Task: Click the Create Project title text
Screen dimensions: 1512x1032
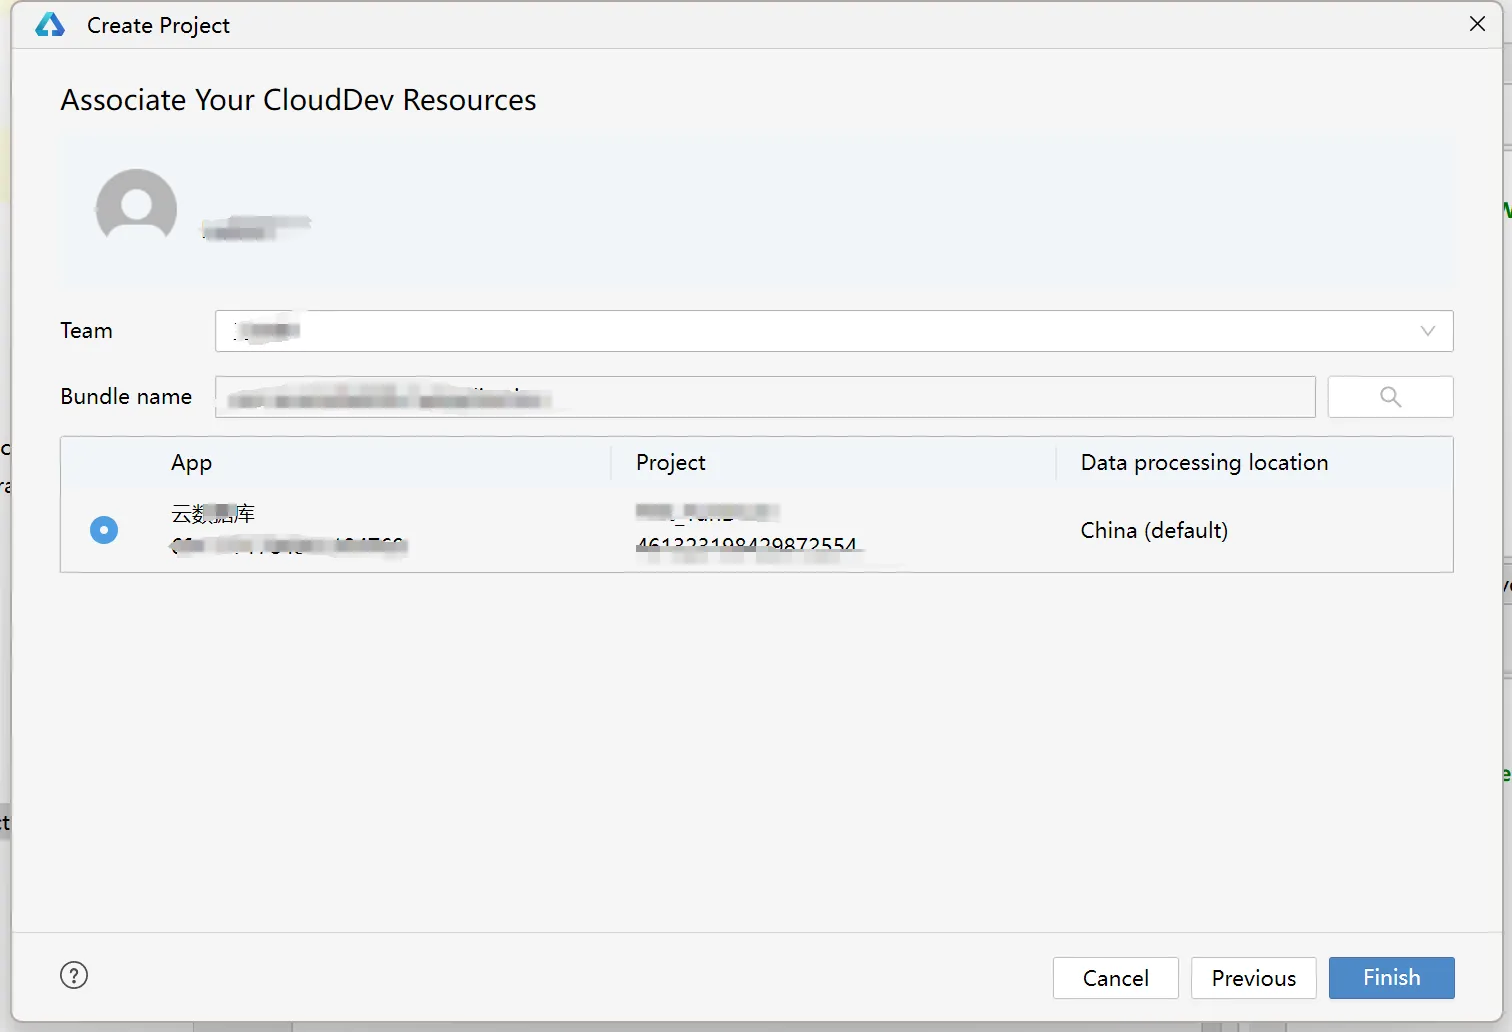Action: [x=158, y=25]
